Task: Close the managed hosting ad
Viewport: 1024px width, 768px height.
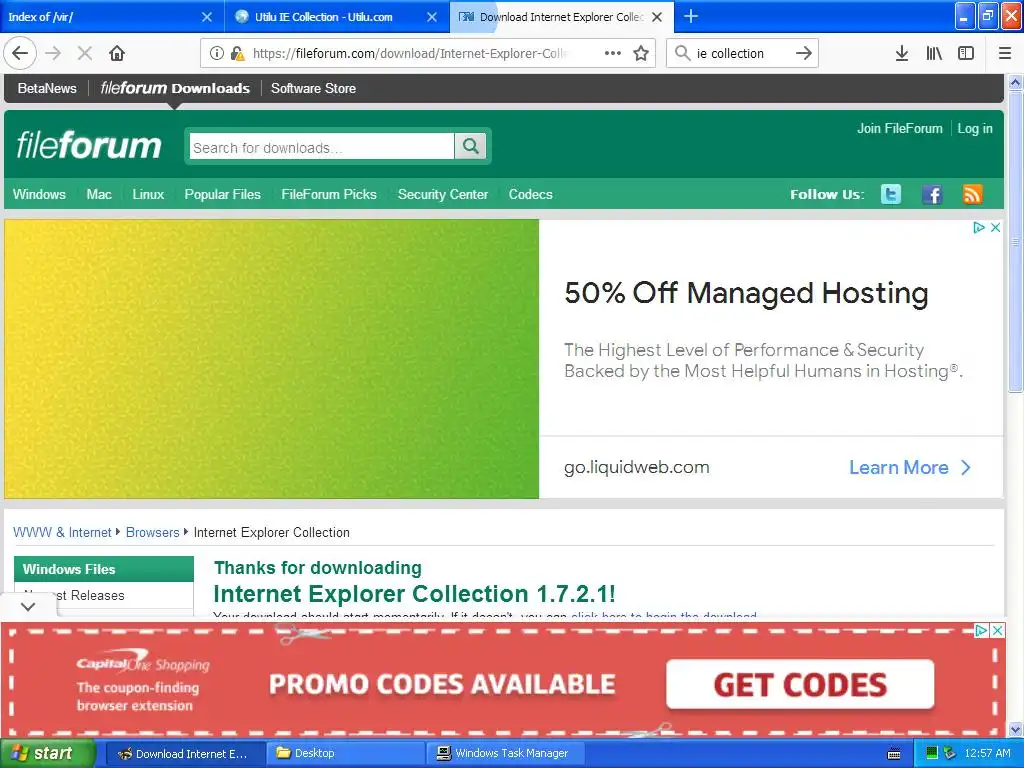Action: (995, 227)
